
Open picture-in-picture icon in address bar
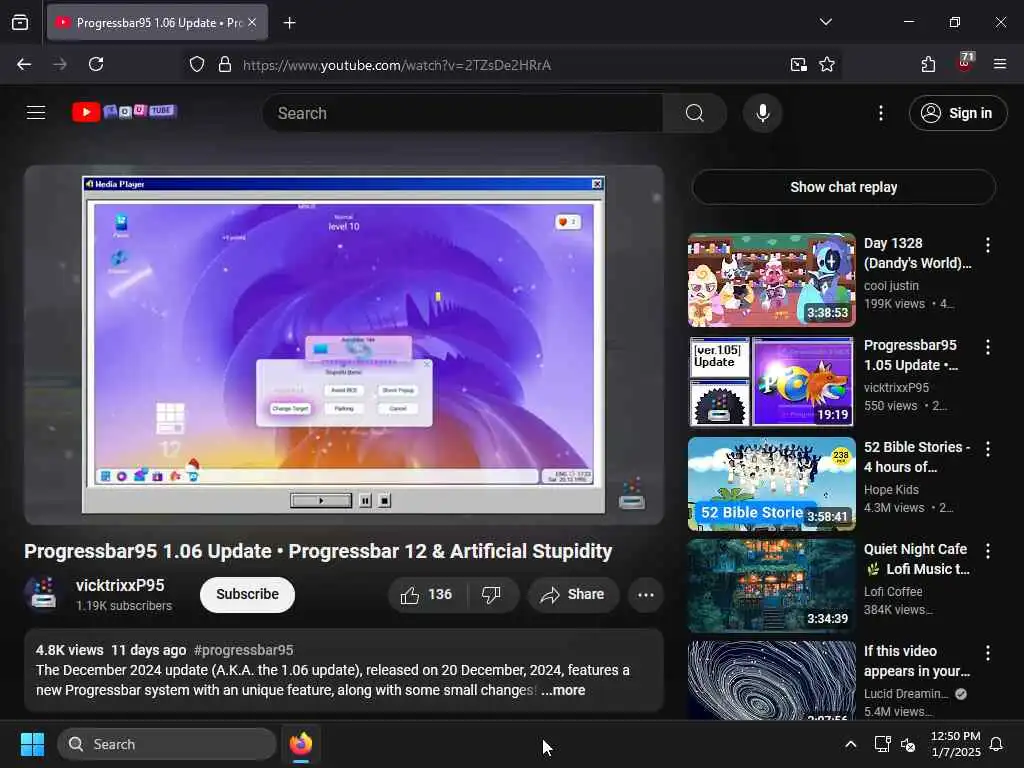(x=798, y=64)
